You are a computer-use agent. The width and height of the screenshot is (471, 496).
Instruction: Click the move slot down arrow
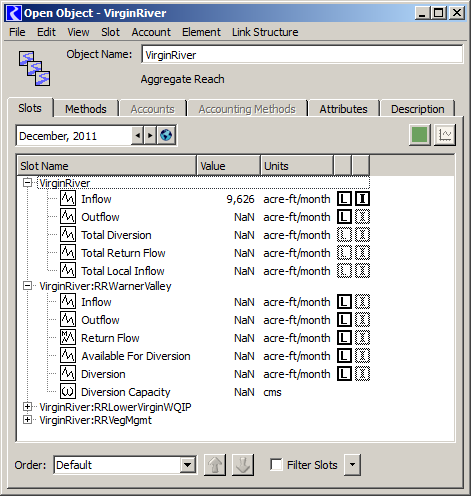[243, 465]
